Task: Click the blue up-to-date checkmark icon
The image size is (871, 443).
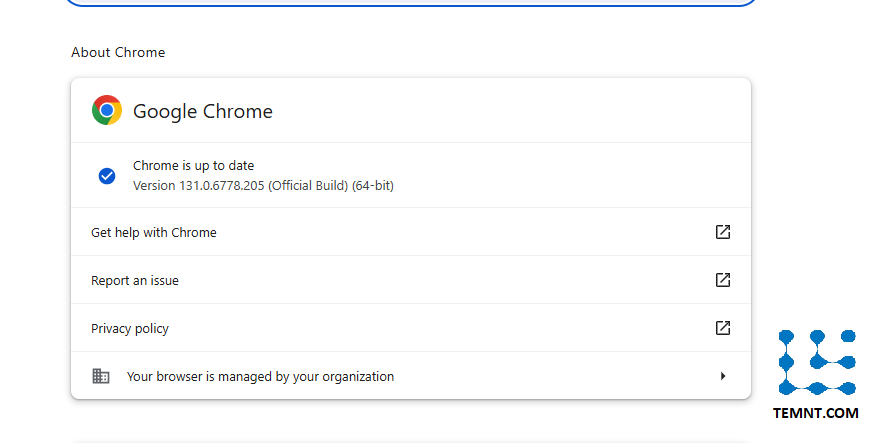Action: coord(107,176)
